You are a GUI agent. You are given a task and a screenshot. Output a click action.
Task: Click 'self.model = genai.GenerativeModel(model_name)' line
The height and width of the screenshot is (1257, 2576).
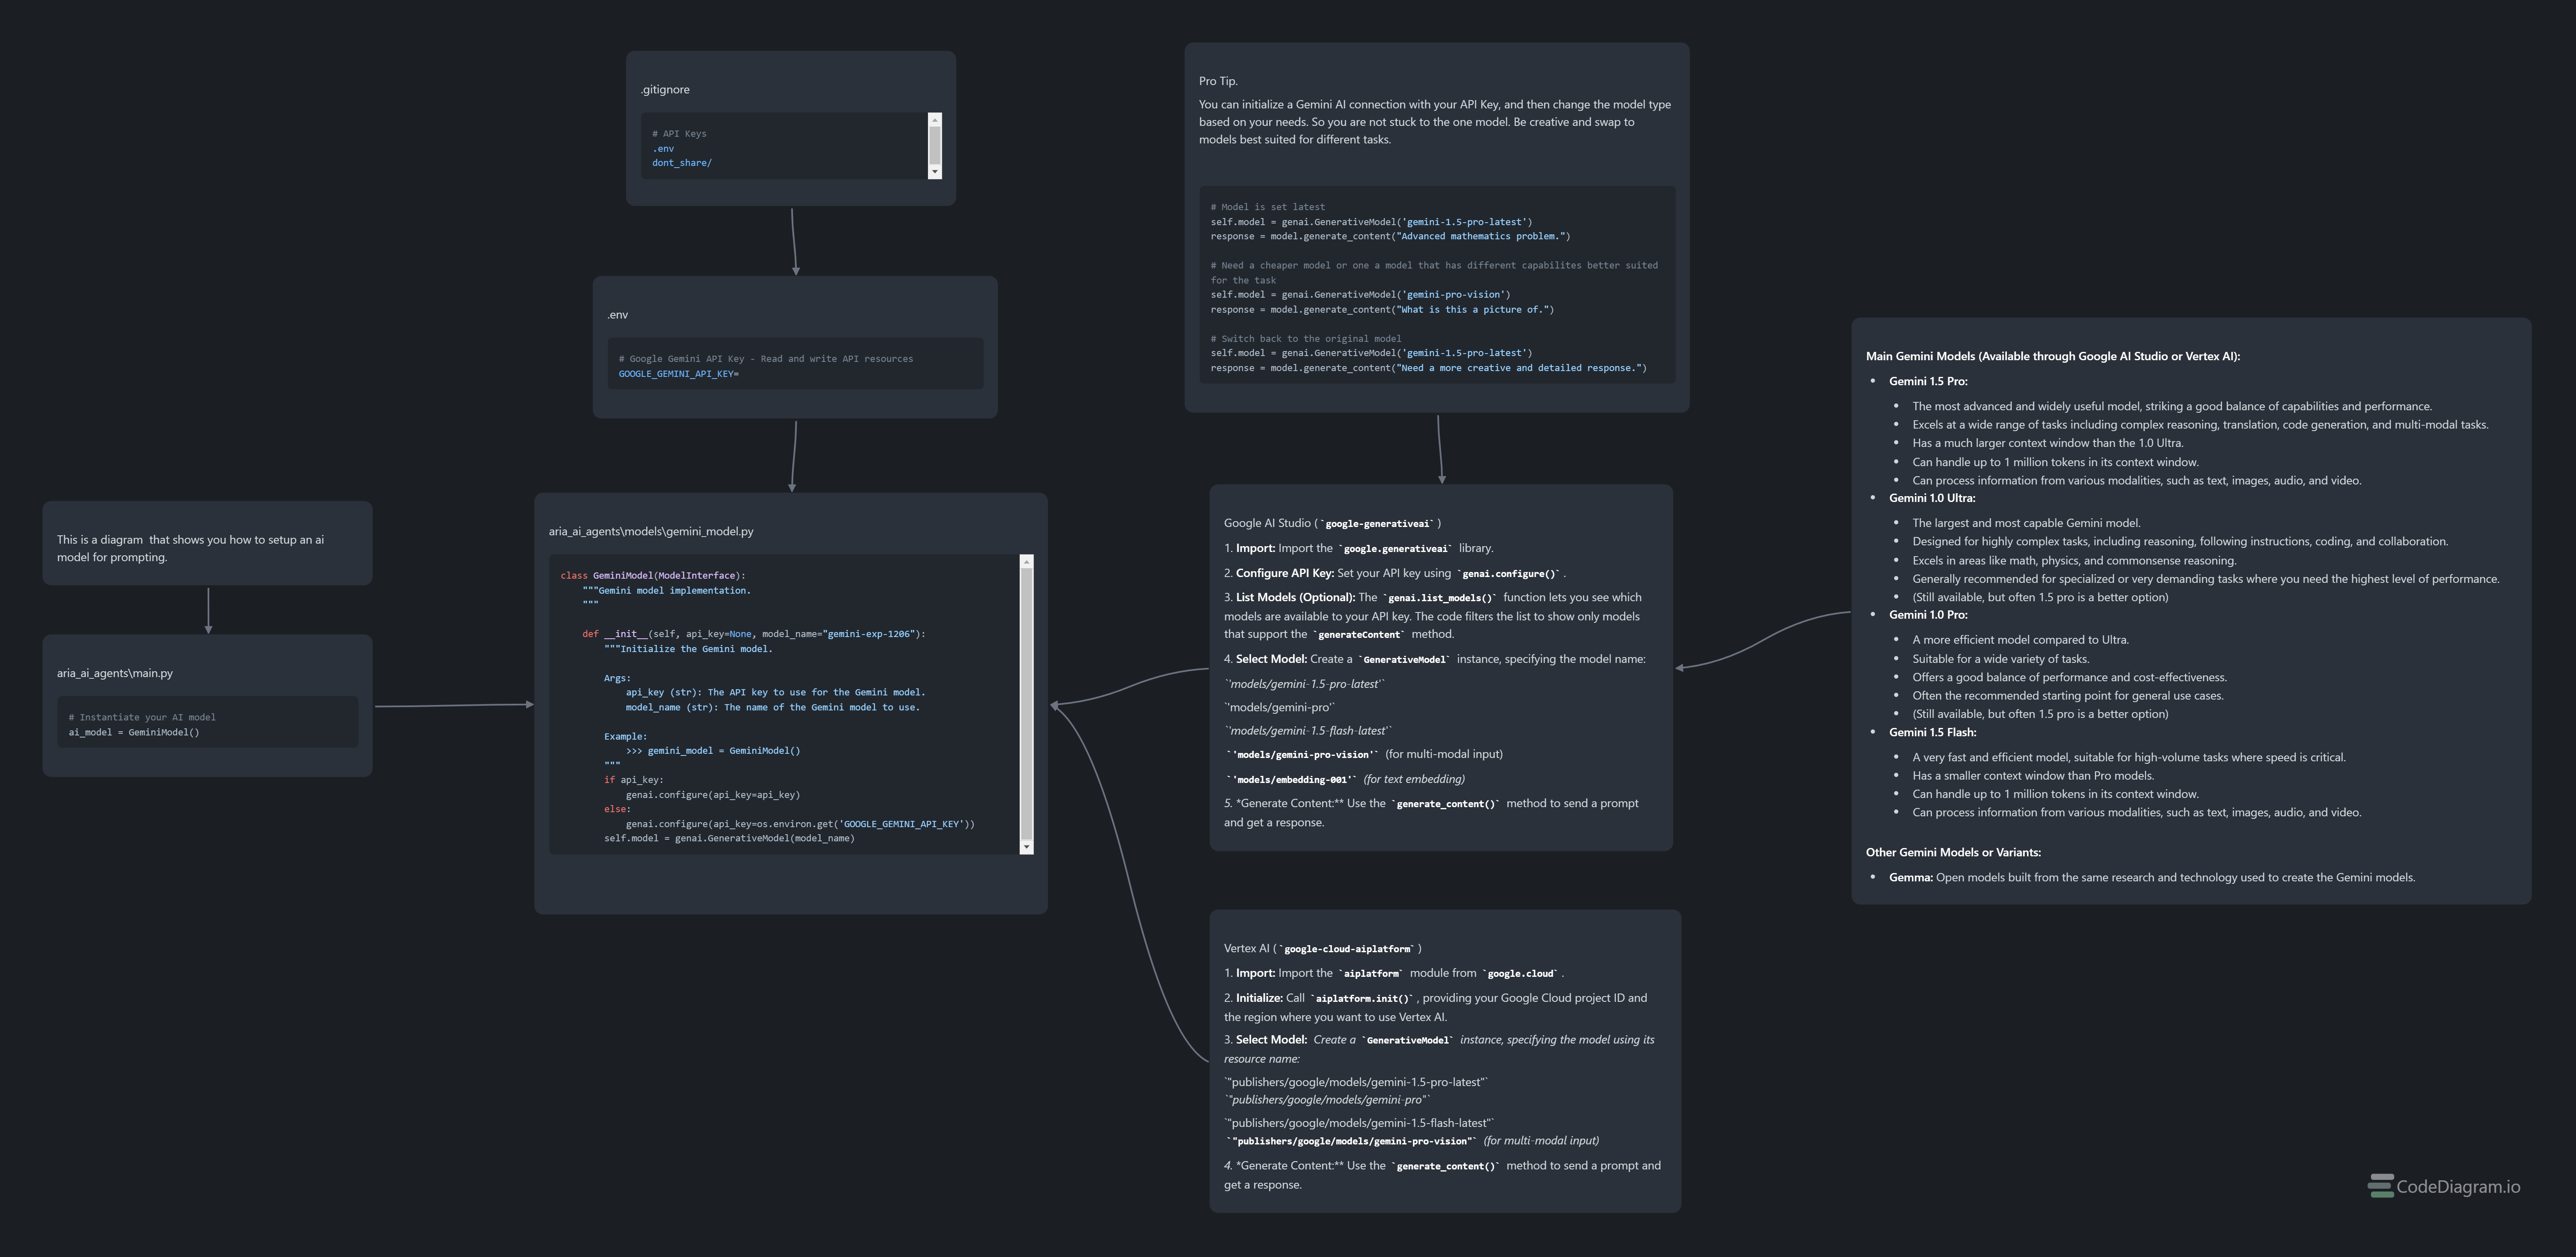tap(729, 838)
